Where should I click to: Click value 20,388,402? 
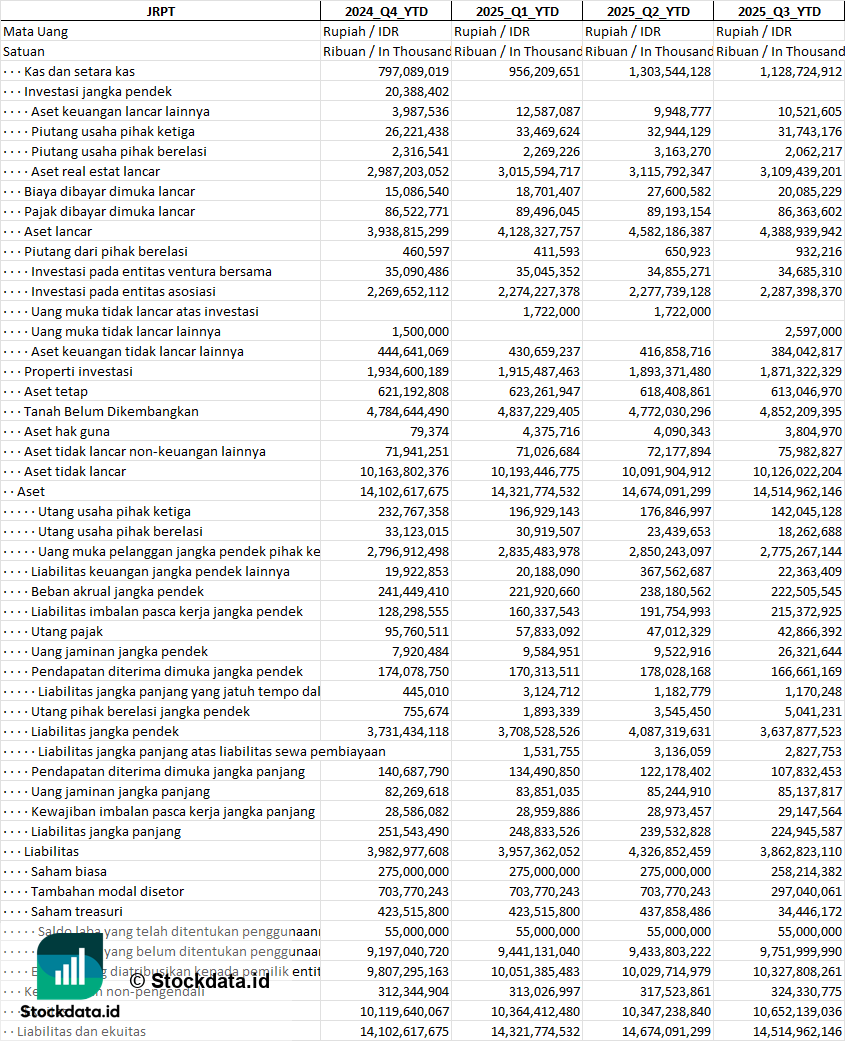tap(417, 91)
